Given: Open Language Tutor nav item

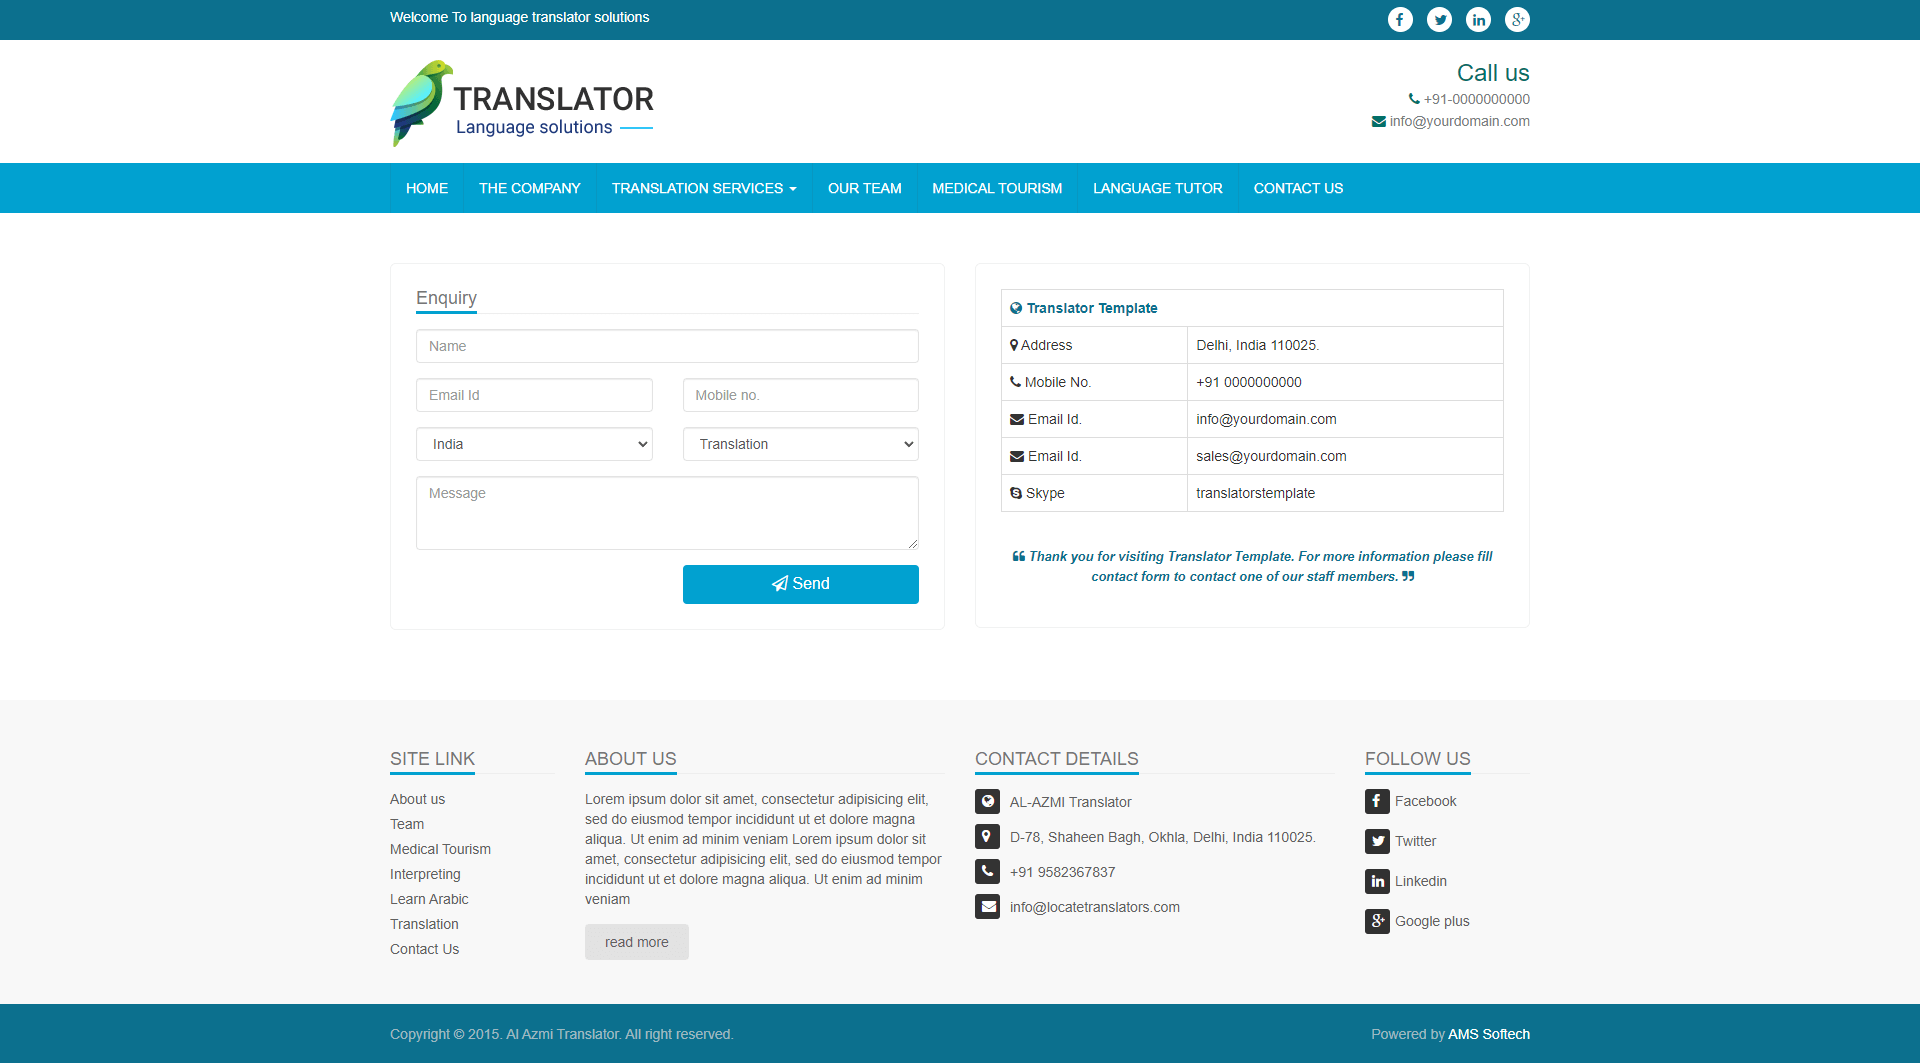Looking at the screenshot, I should click(1158, 188).
